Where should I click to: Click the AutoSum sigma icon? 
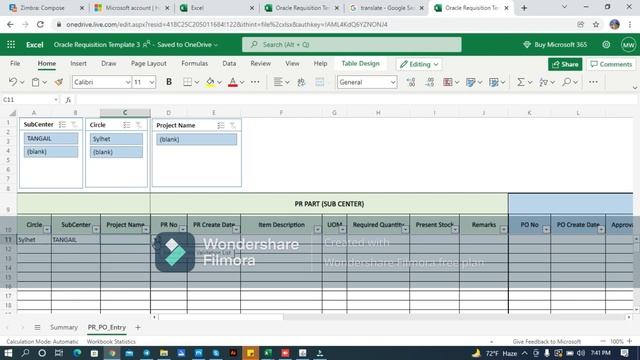[520, 82]
